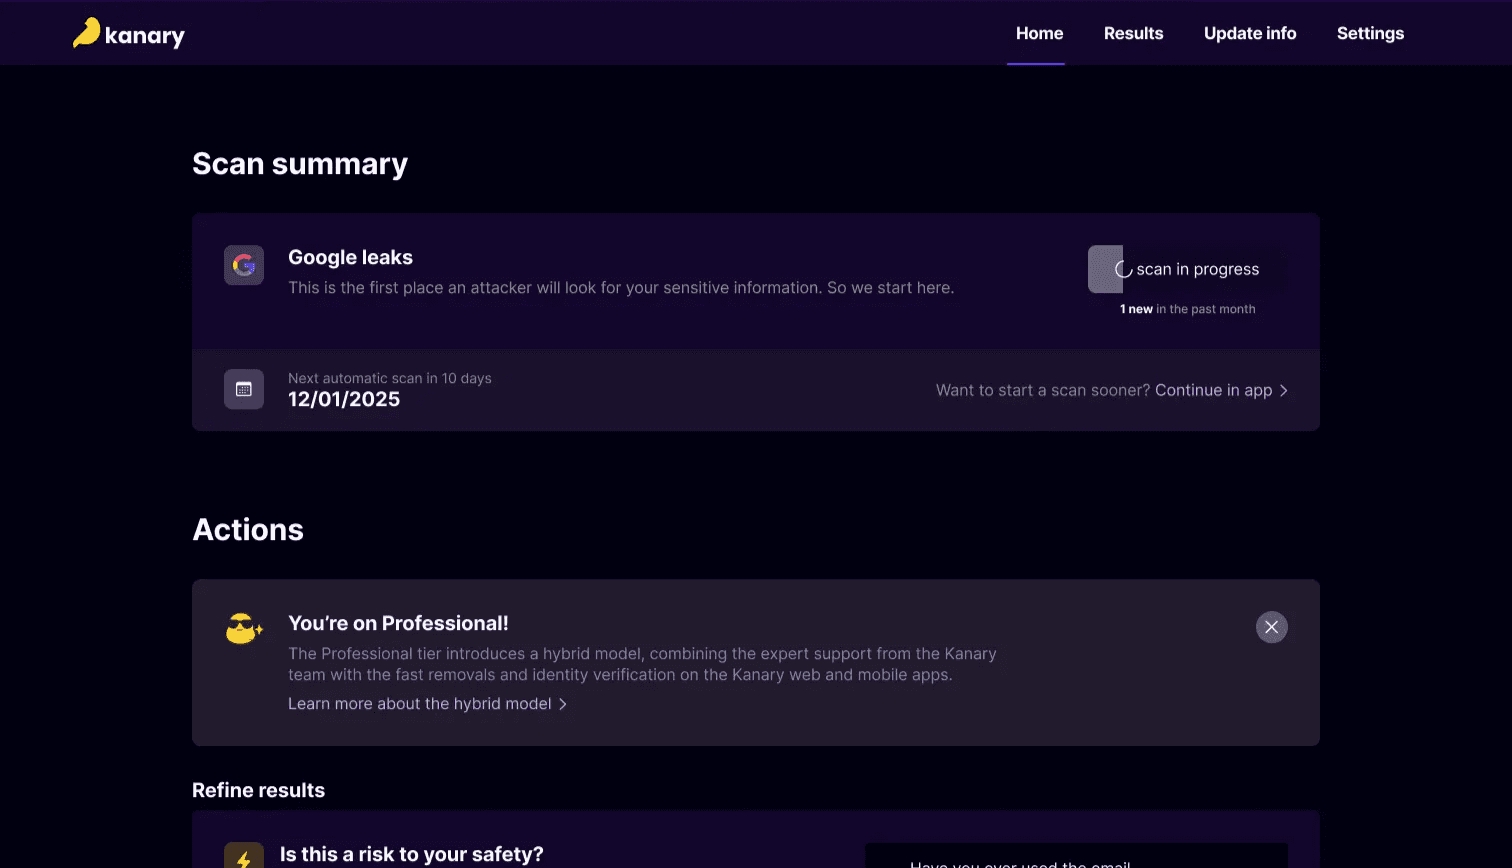Click the '1 new in the past month' text
Image resolution: width=1512 pixels, height=868 pixels.
[x=1187, y=309]
